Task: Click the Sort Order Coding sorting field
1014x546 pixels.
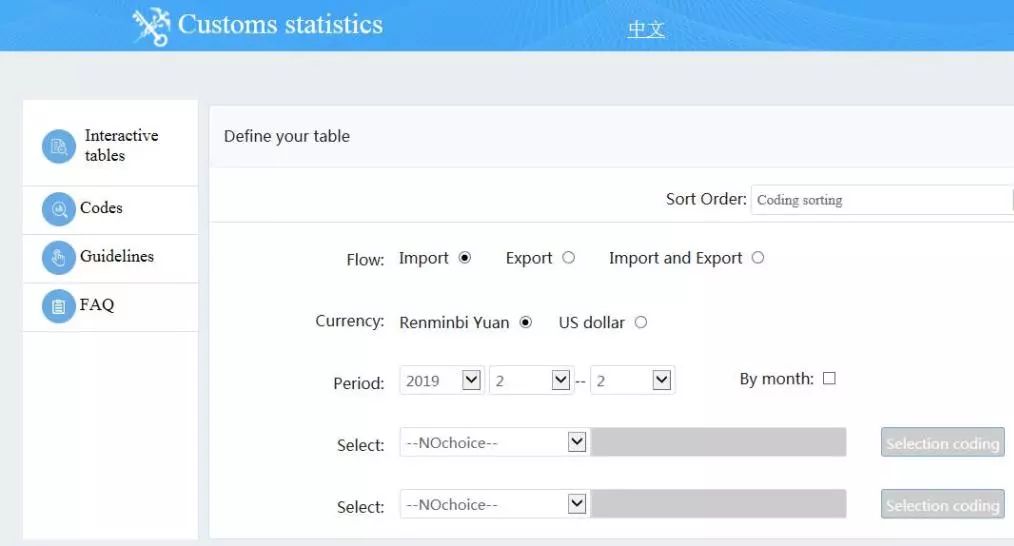Action: coord(881,200)
